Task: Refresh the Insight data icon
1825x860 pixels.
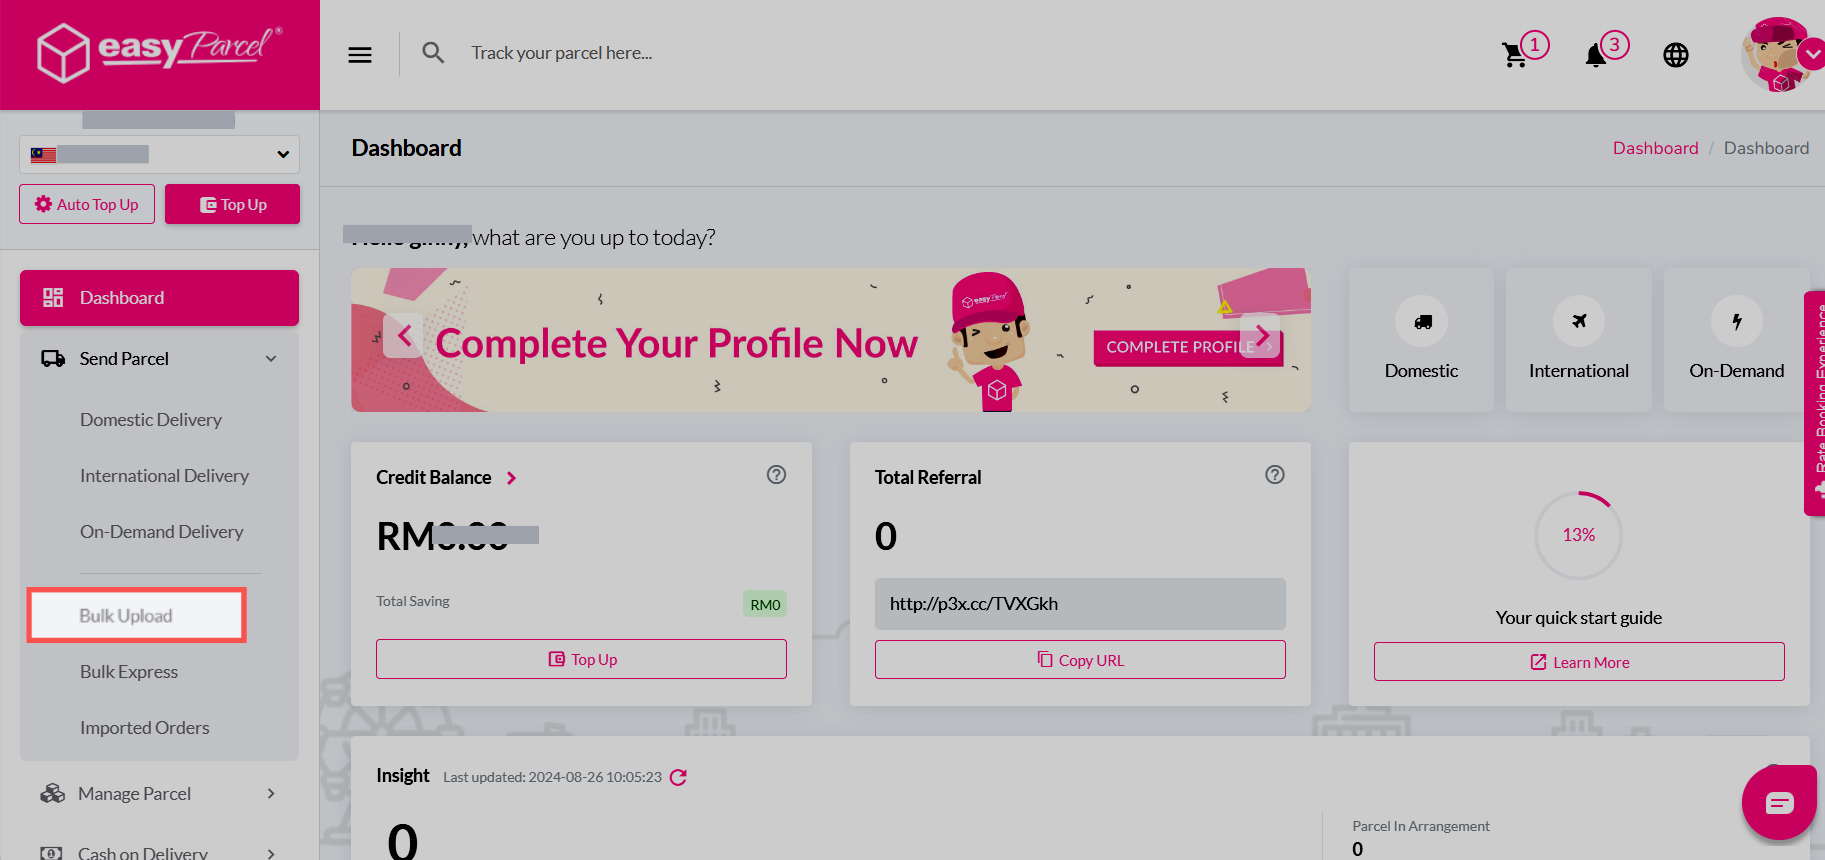Action: click(x=678, y=777)
